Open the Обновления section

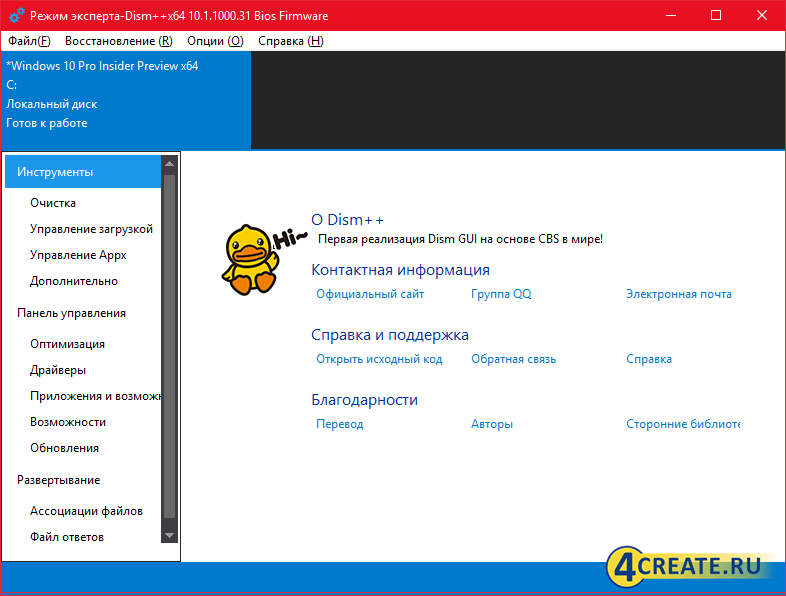point(64,448)
